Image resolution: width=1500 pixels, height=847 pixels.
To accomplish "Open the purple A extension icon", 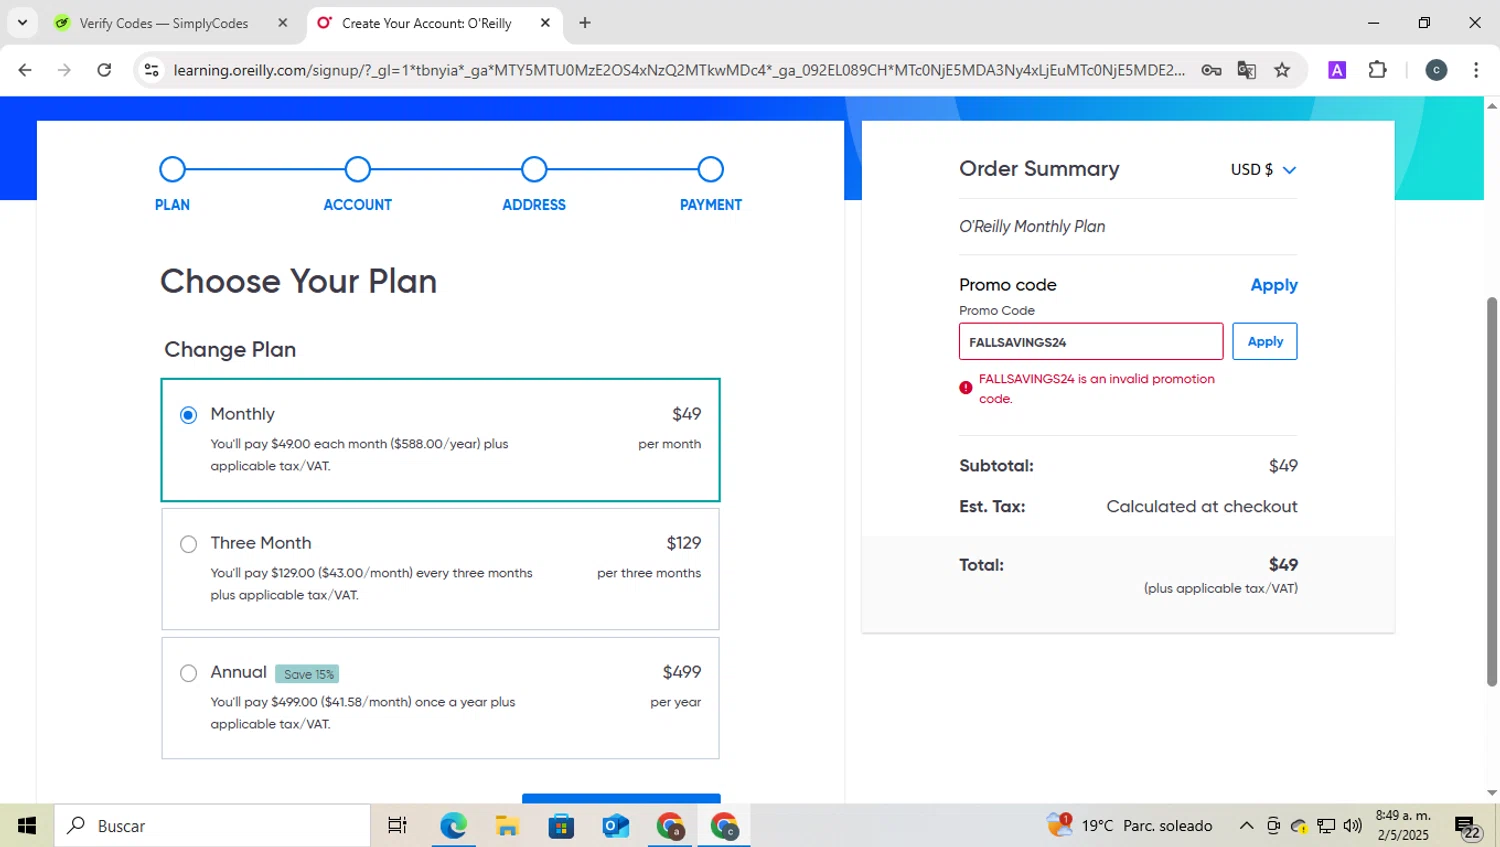I will click(1337, 70).
